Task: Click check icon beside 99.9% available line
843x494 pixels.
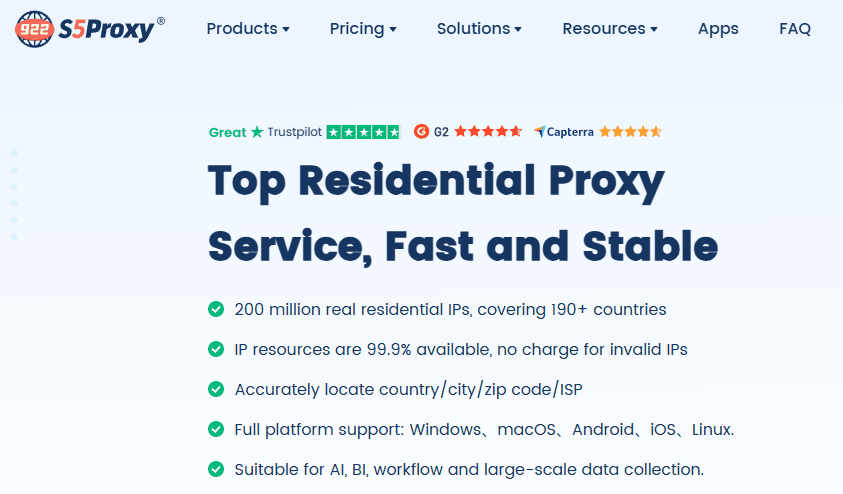Action: click(216, 349)
